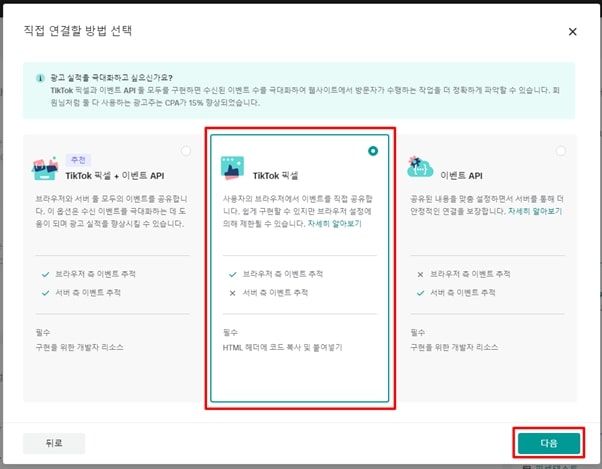602x469 pixels.
Task: Select the 이벤트 API radio button
Action: pos(560,151)
